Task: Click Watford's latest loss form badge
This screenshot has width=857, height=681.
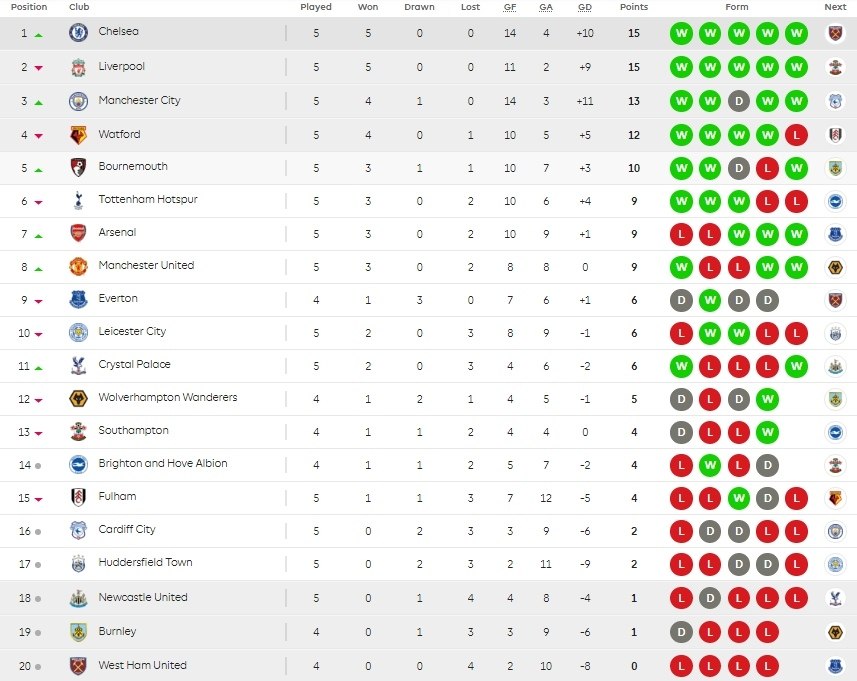Action: 796,135
